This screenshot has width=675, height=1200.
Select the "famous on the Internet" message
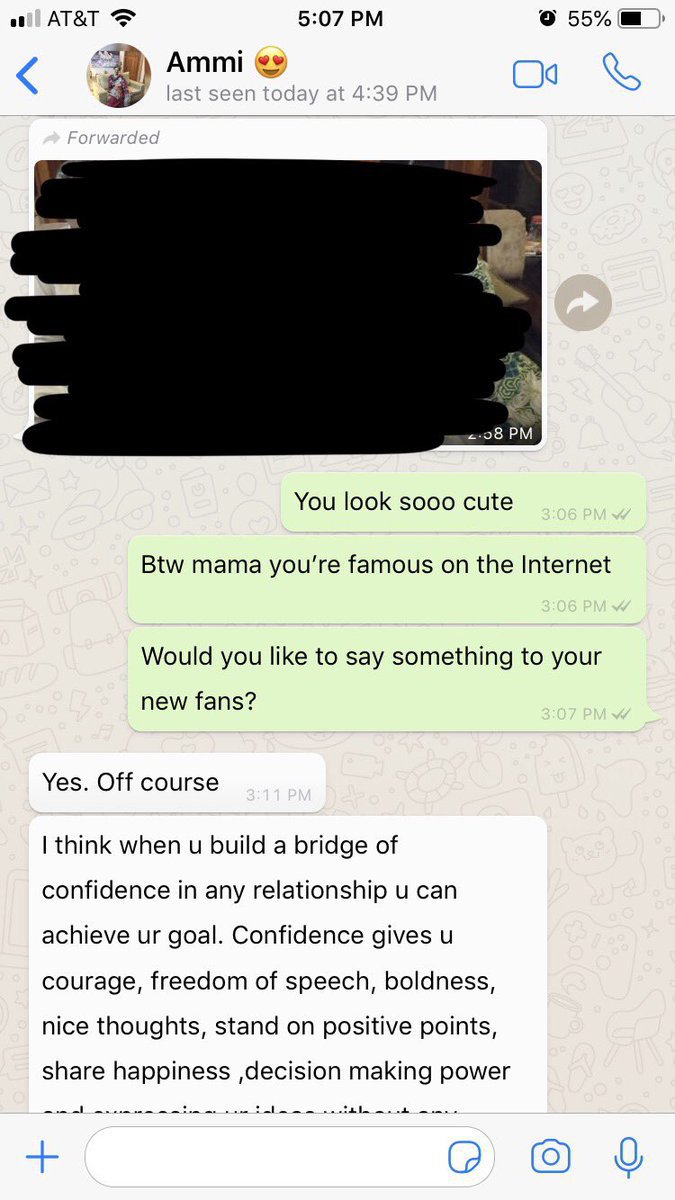[x=386, y=579]
